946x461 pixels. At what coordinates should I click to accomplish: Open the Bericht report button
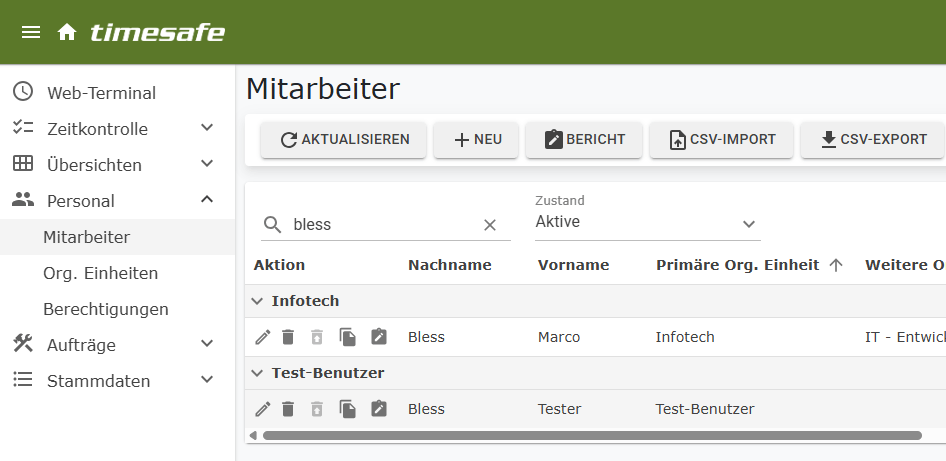pyautogui.click(x=584, y=140)
